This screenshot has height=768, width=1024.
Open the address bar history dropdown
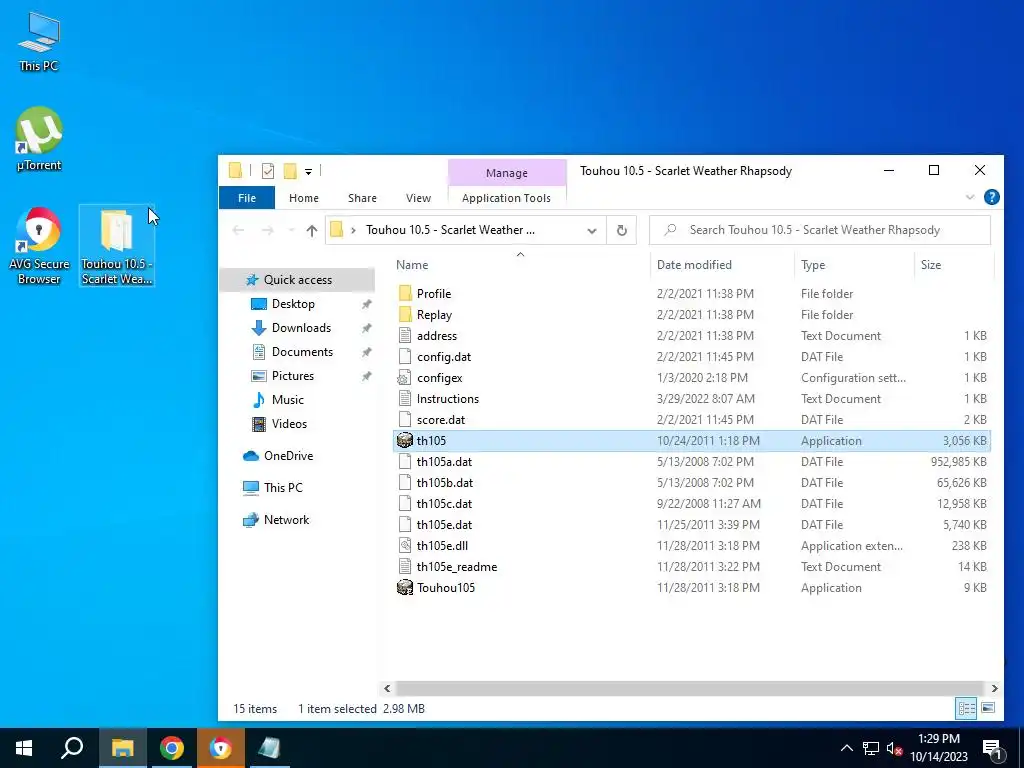click(592, 231)
